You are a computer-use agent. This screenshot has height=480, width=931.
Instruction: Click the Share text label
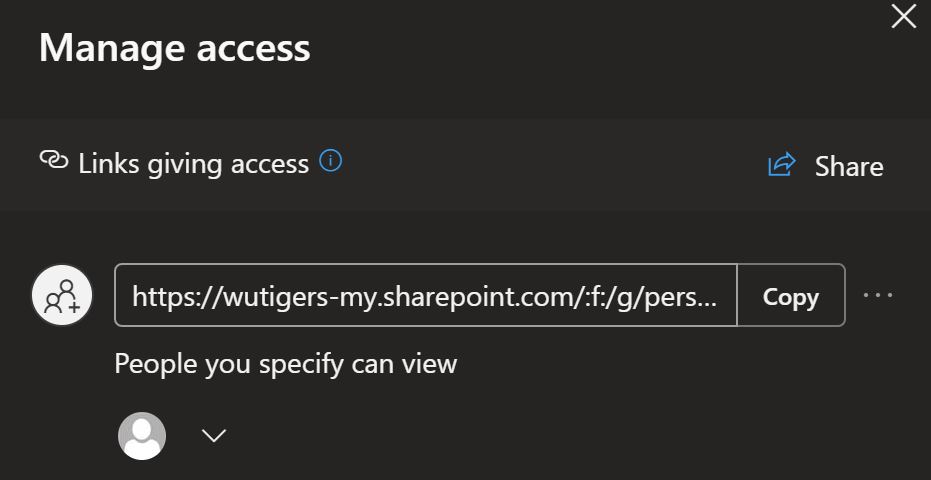(x=848, y=166)
